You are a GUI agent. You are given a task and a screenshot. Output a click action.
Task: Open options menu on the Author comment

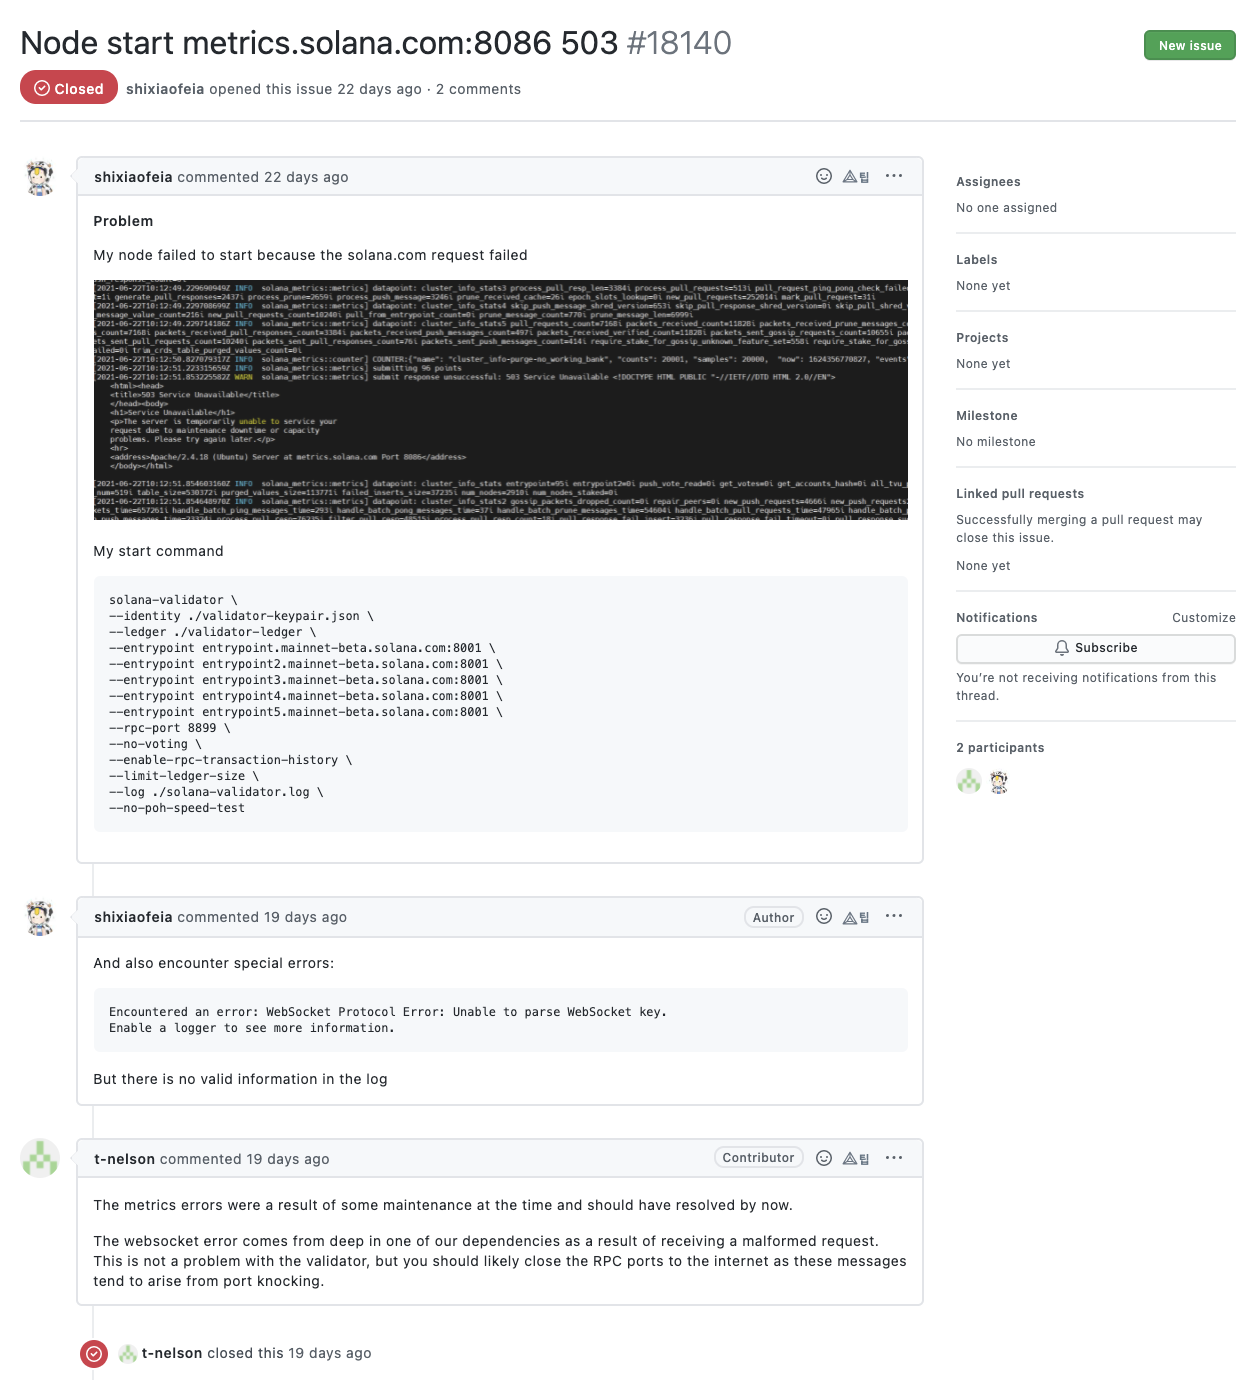point(894,916)
